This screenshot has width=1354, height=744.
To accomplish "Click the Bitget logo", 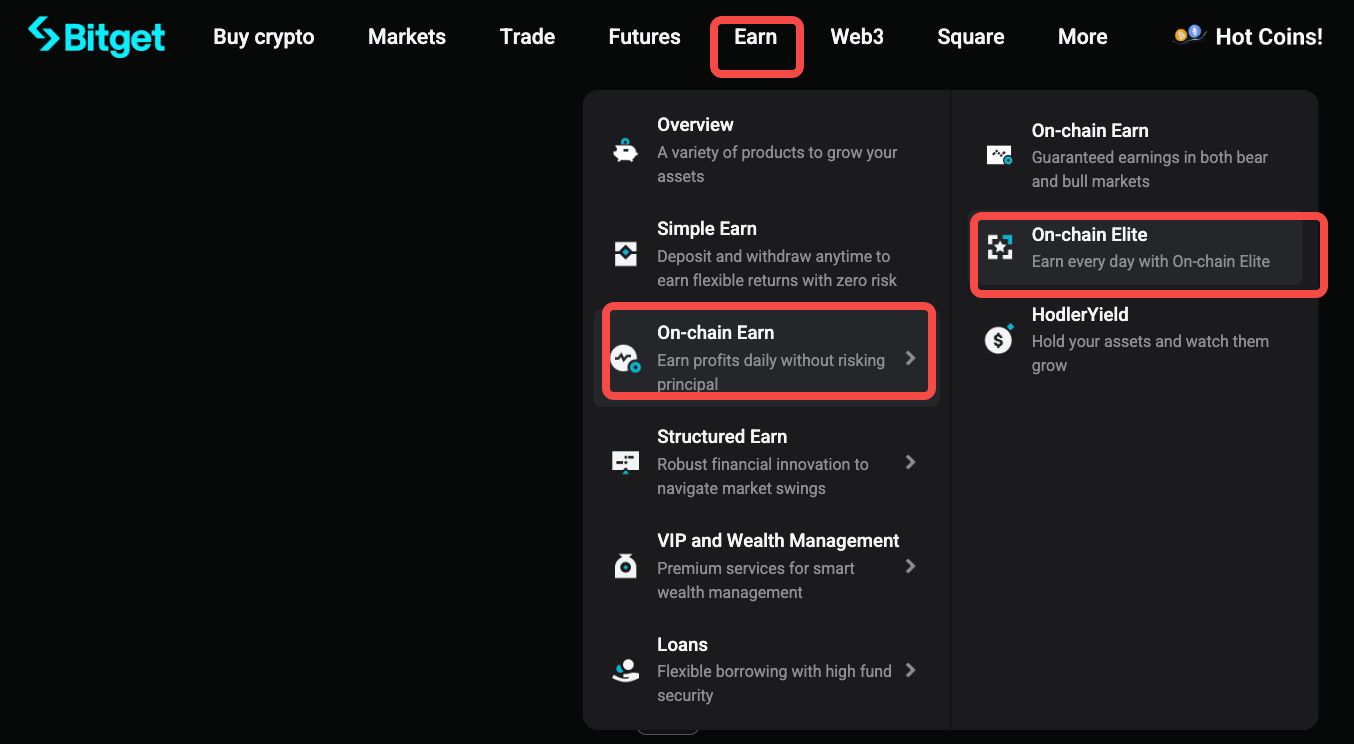I will coord(97,37).
